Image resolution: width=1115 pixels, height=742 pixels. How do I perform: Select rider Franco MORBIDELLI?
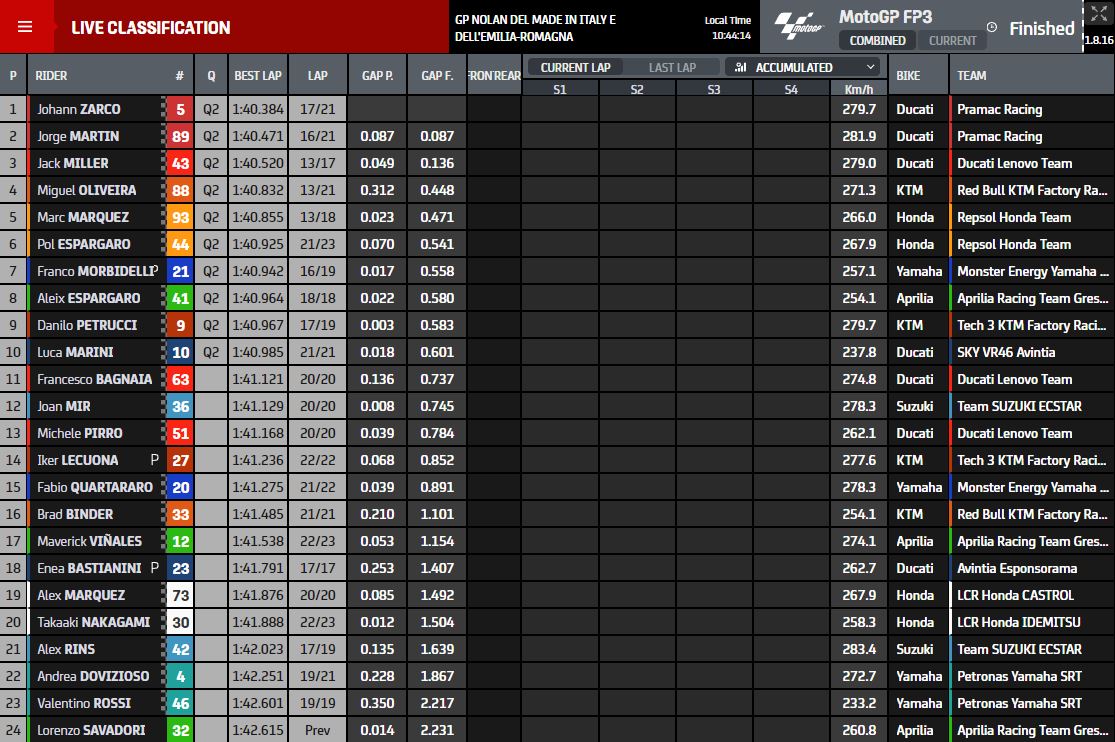(x=97, y=272)
